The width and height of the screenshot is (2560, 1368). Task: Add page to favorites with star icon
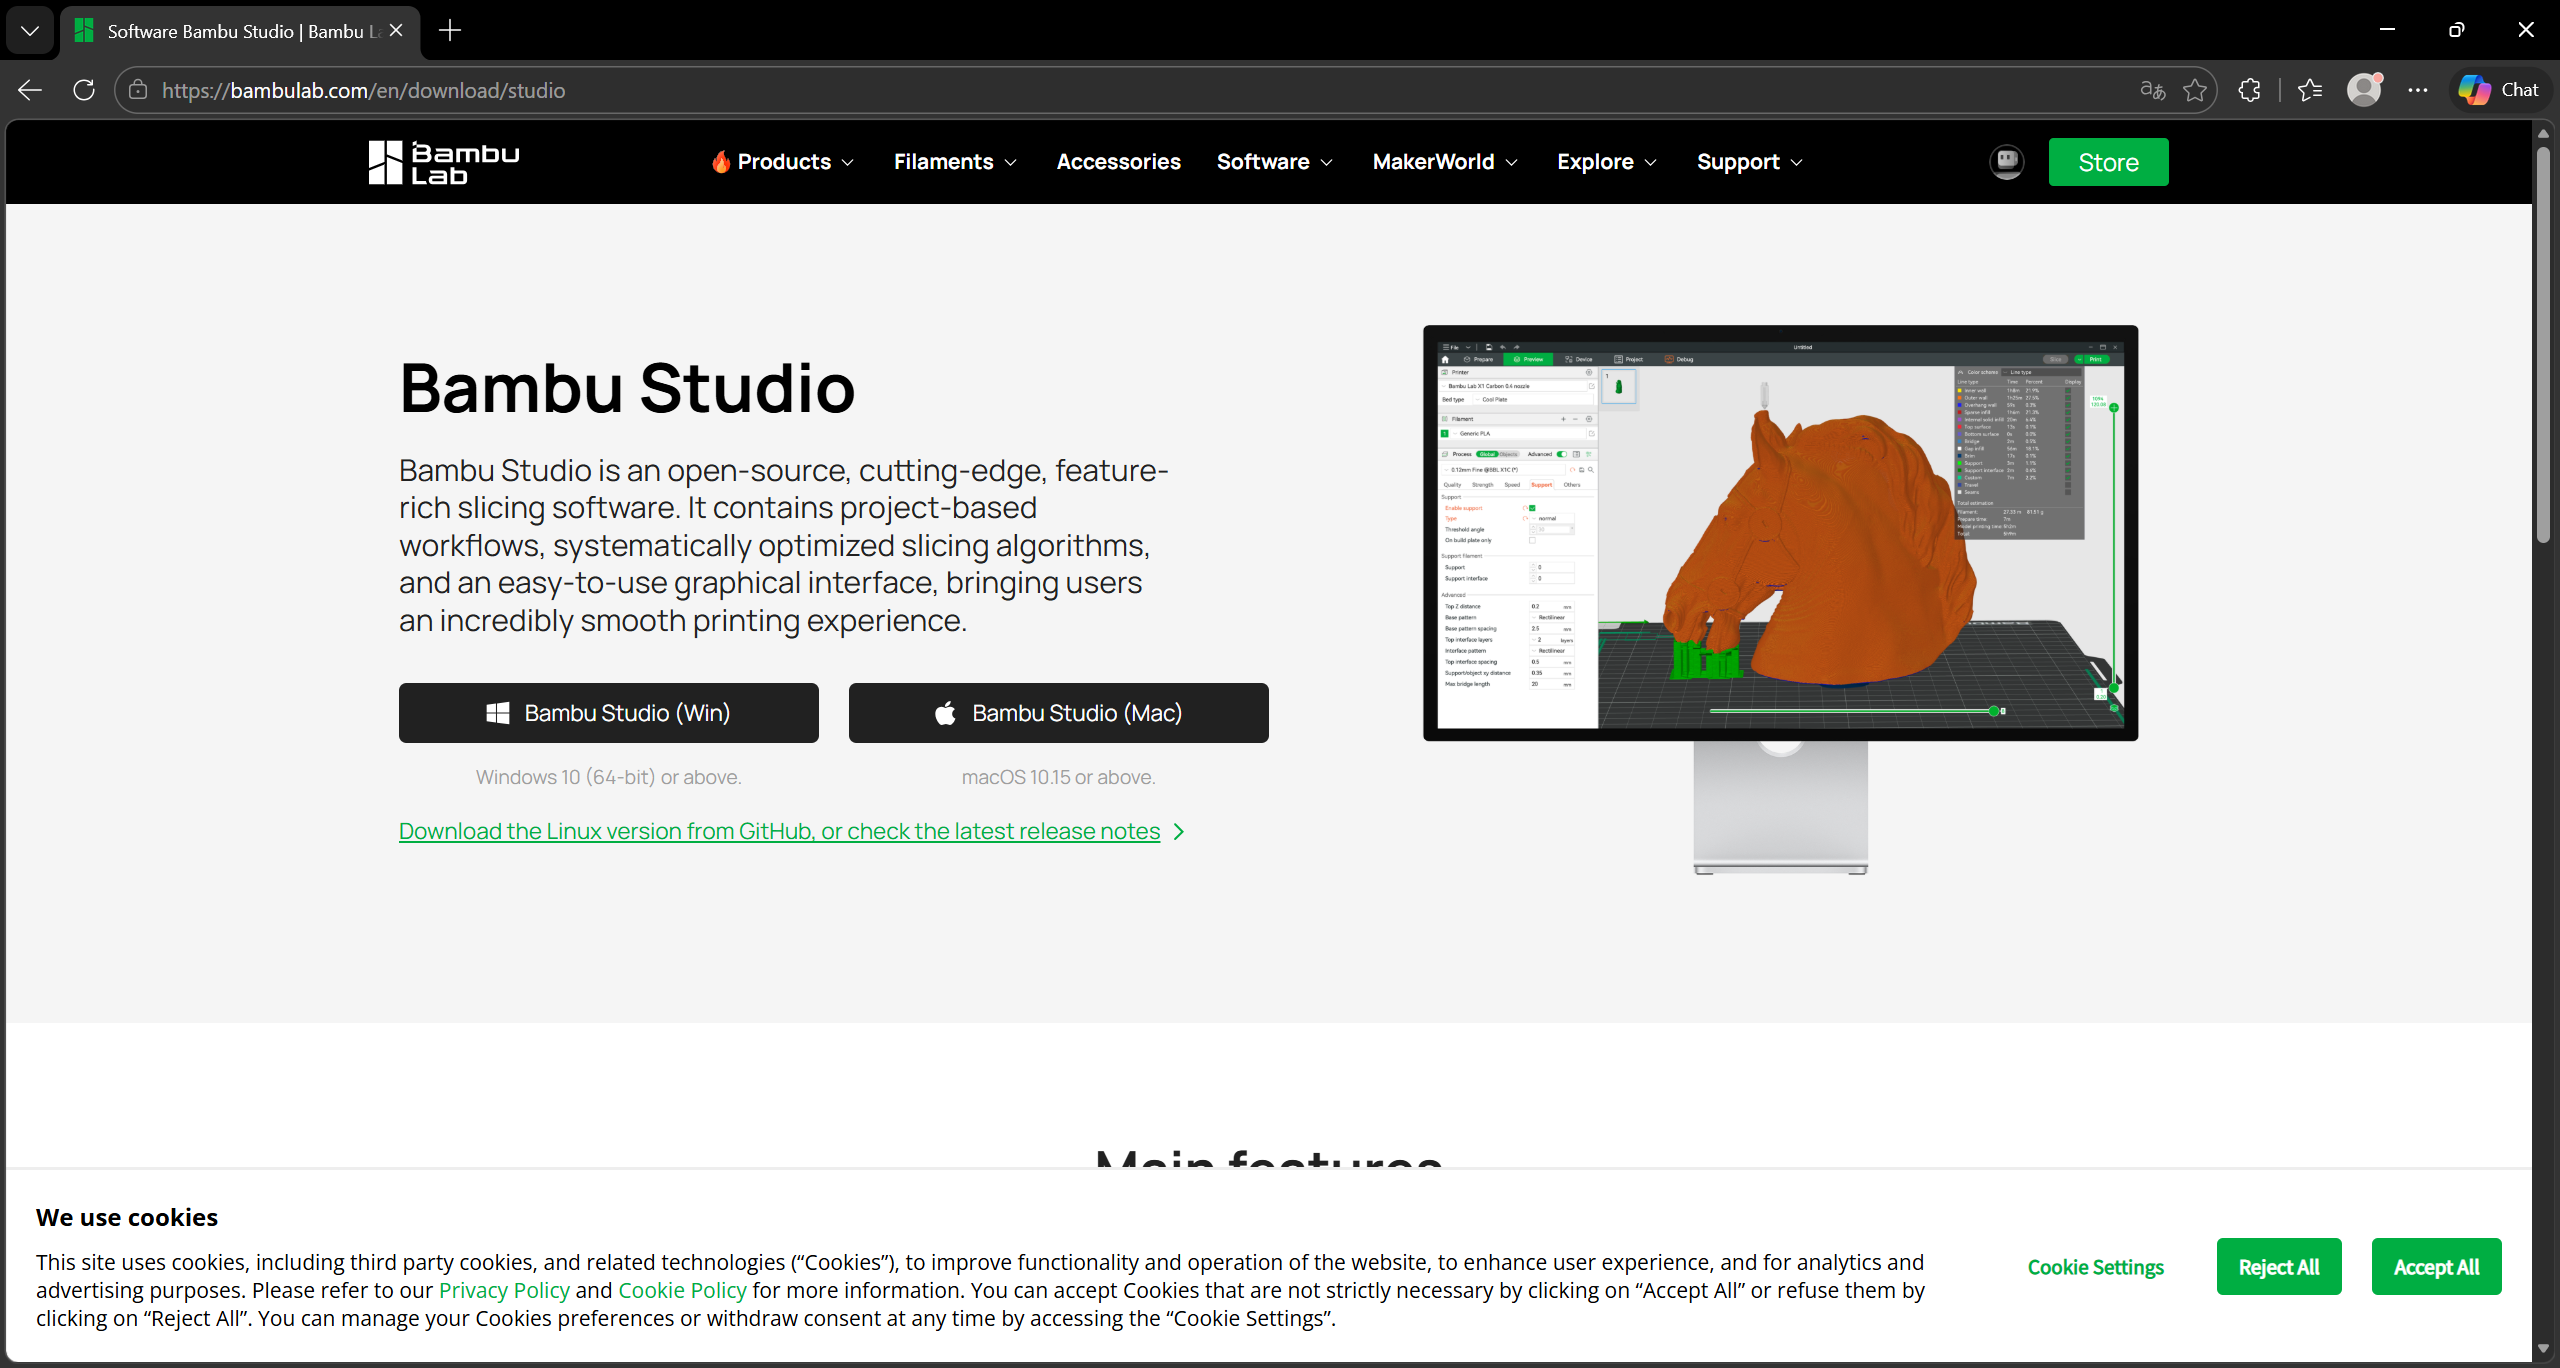click(x=2195, y=90)
